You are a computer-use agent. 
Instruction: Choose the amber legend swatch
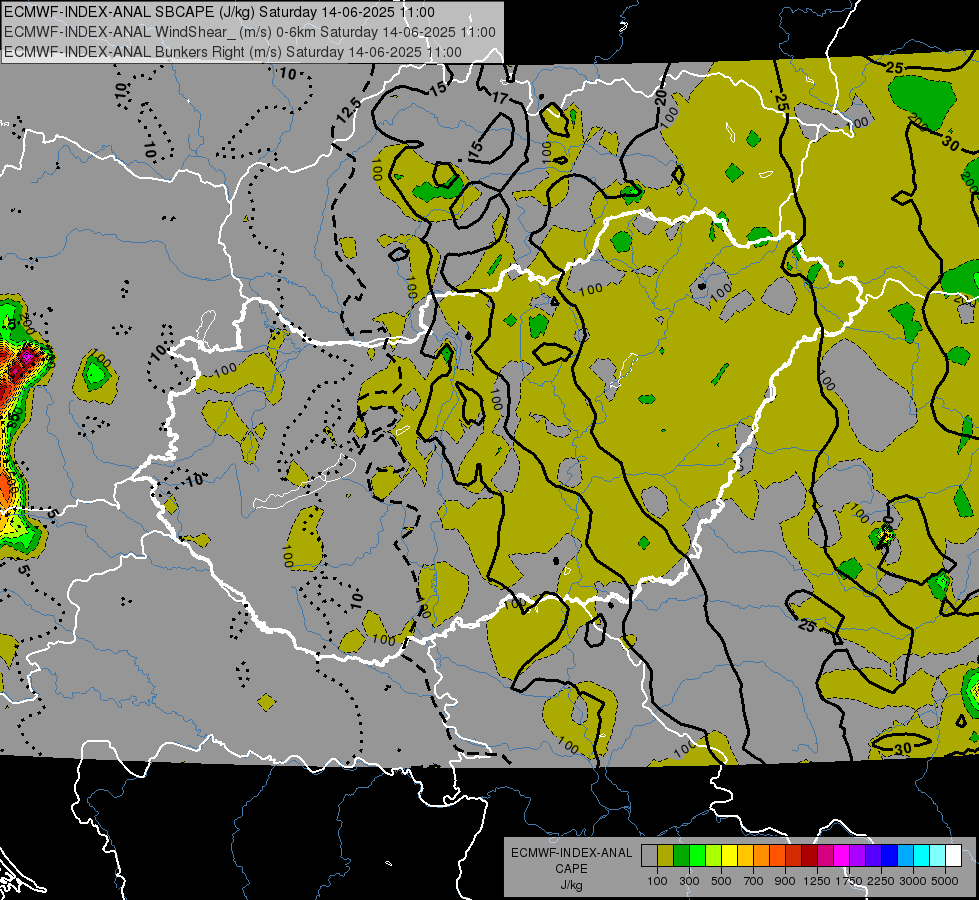click(x=745, y=856)
